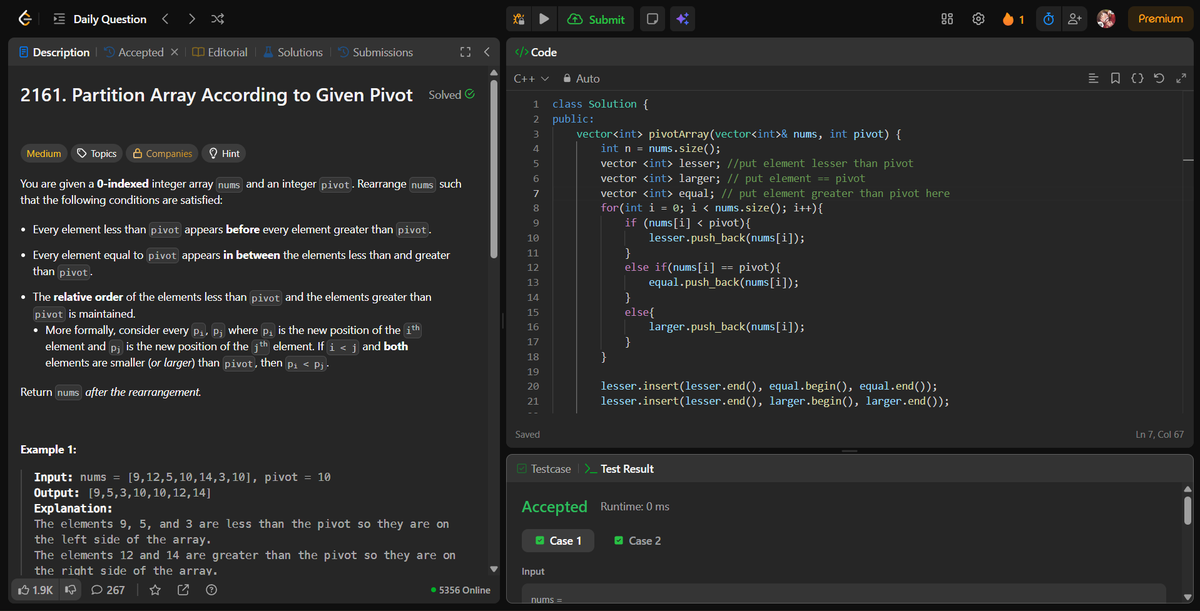1200x611 pixels.
Task: Click problem title '2161. Partition Array According to Given Pivot'
Action: tap(216, 95)
